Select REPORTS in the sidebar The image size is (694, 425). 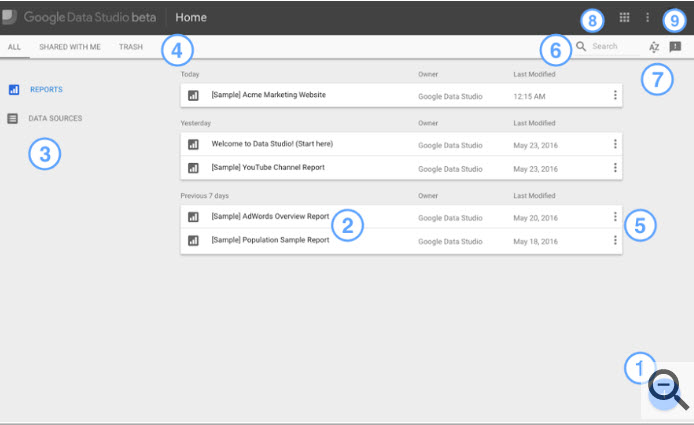coord(46,89)
